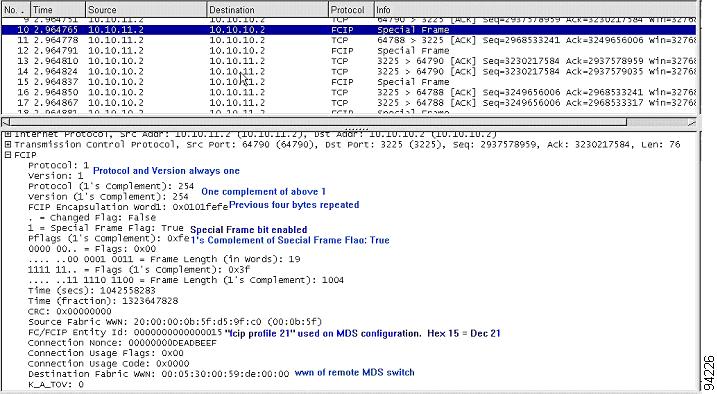Image resolution: width=717 pixels, height=394 pixels.
Task: Select the Source Fabric WWN field
Action: pos(175,322)
